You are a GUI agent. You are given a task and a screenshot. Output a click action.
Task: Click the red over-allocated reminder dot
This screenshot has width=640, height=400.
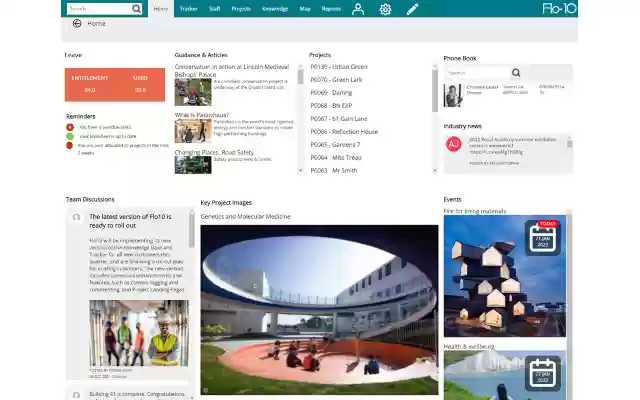click(70, 145)
